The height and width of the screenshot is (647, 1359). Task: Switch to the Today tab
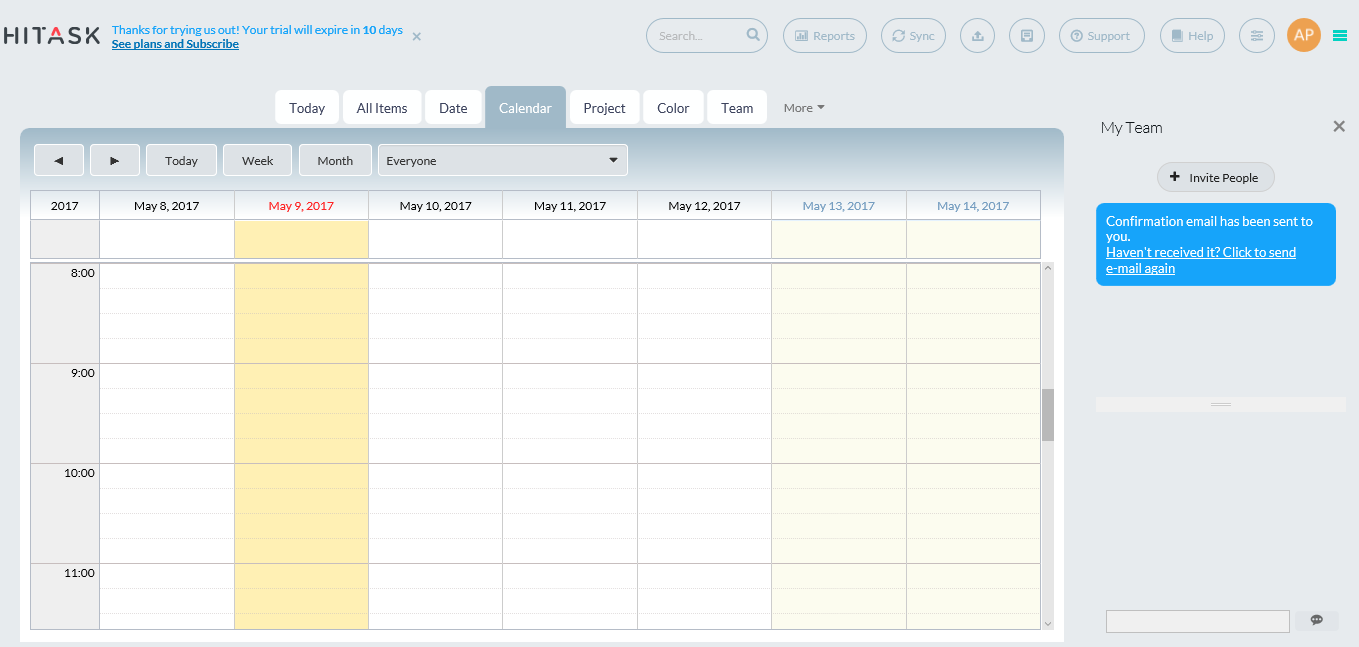tap(307, 108)
